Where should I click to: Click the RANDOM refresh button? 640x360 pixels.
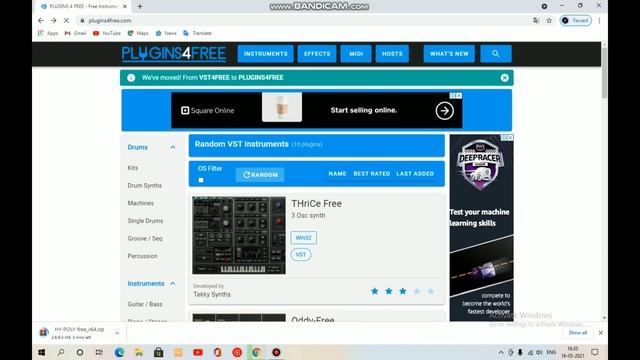260,175
